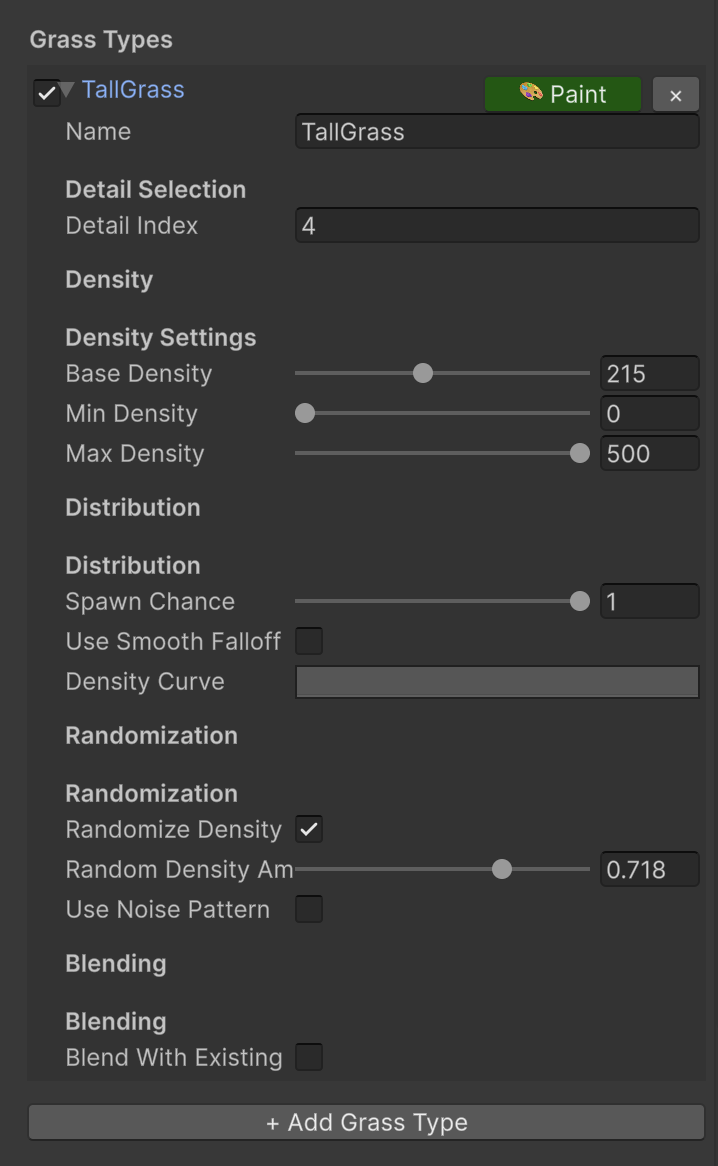Enable Use Smooth Falloff checkbox
The height and width of the screenshot is (1166, 718).
(309, 641)
